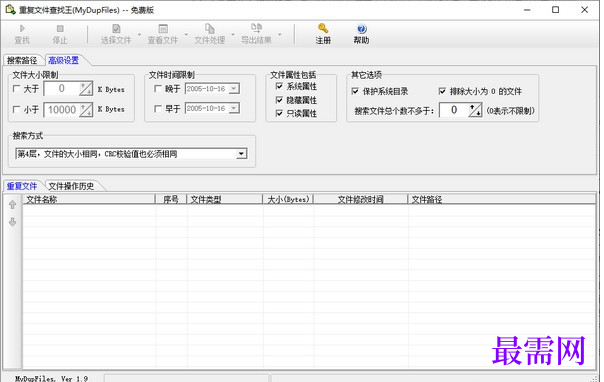Click the MyDupFiles Ver 1.9 status text
604x382 pixels.
(x=52, y=379)
